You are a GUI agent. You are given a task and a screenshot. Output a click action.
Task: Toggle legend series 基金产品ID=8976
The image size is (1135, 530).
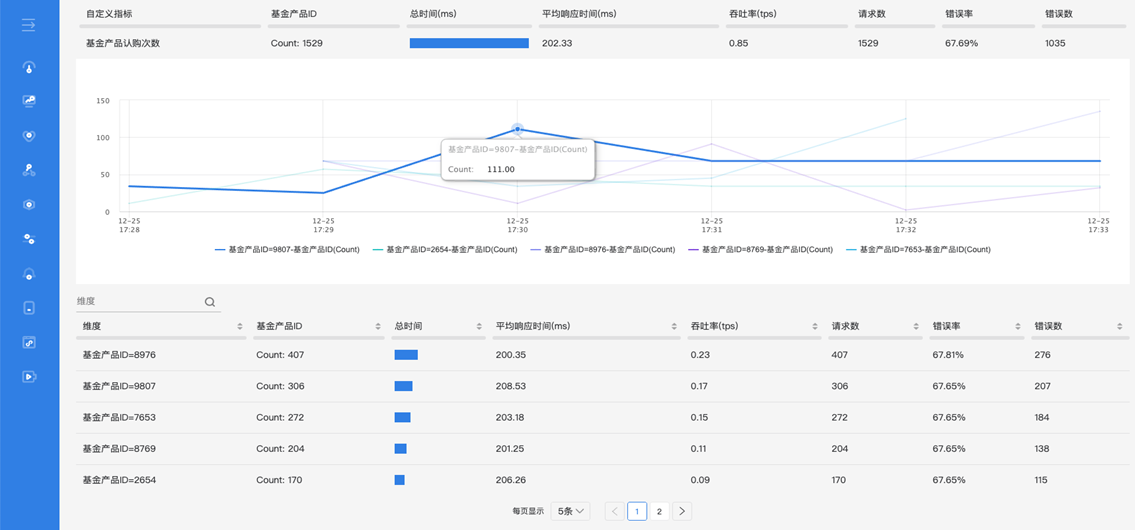click(x=603, y=249)
